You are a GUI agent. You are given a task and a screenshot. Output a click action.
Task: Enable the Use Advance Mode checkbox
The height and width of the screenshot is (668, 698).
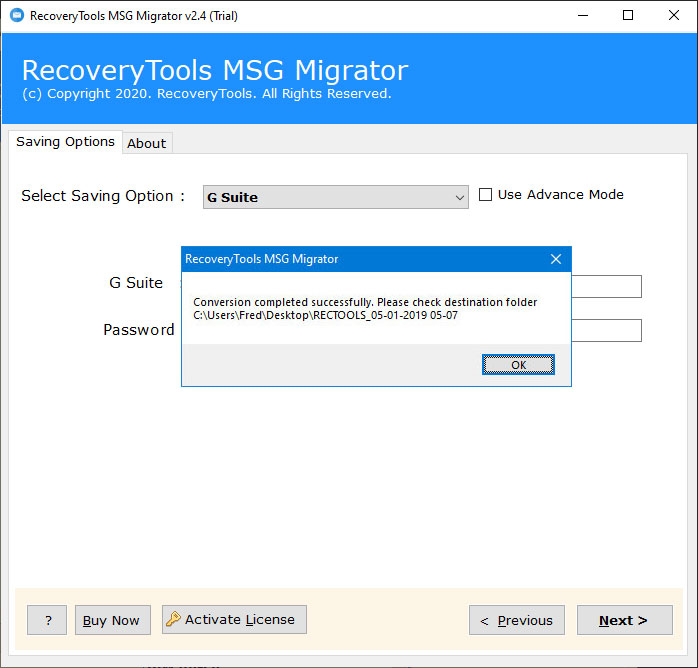(485, 194)
